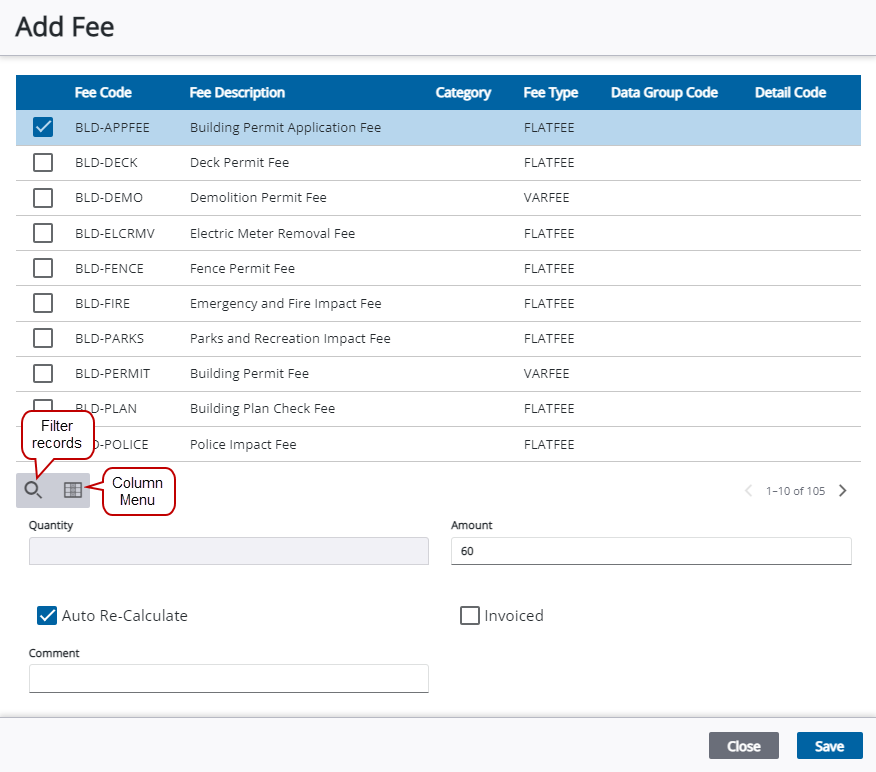This screenshot has width=876, height=772.
Task: Sort by Fee Description column header
Action: 237,92
